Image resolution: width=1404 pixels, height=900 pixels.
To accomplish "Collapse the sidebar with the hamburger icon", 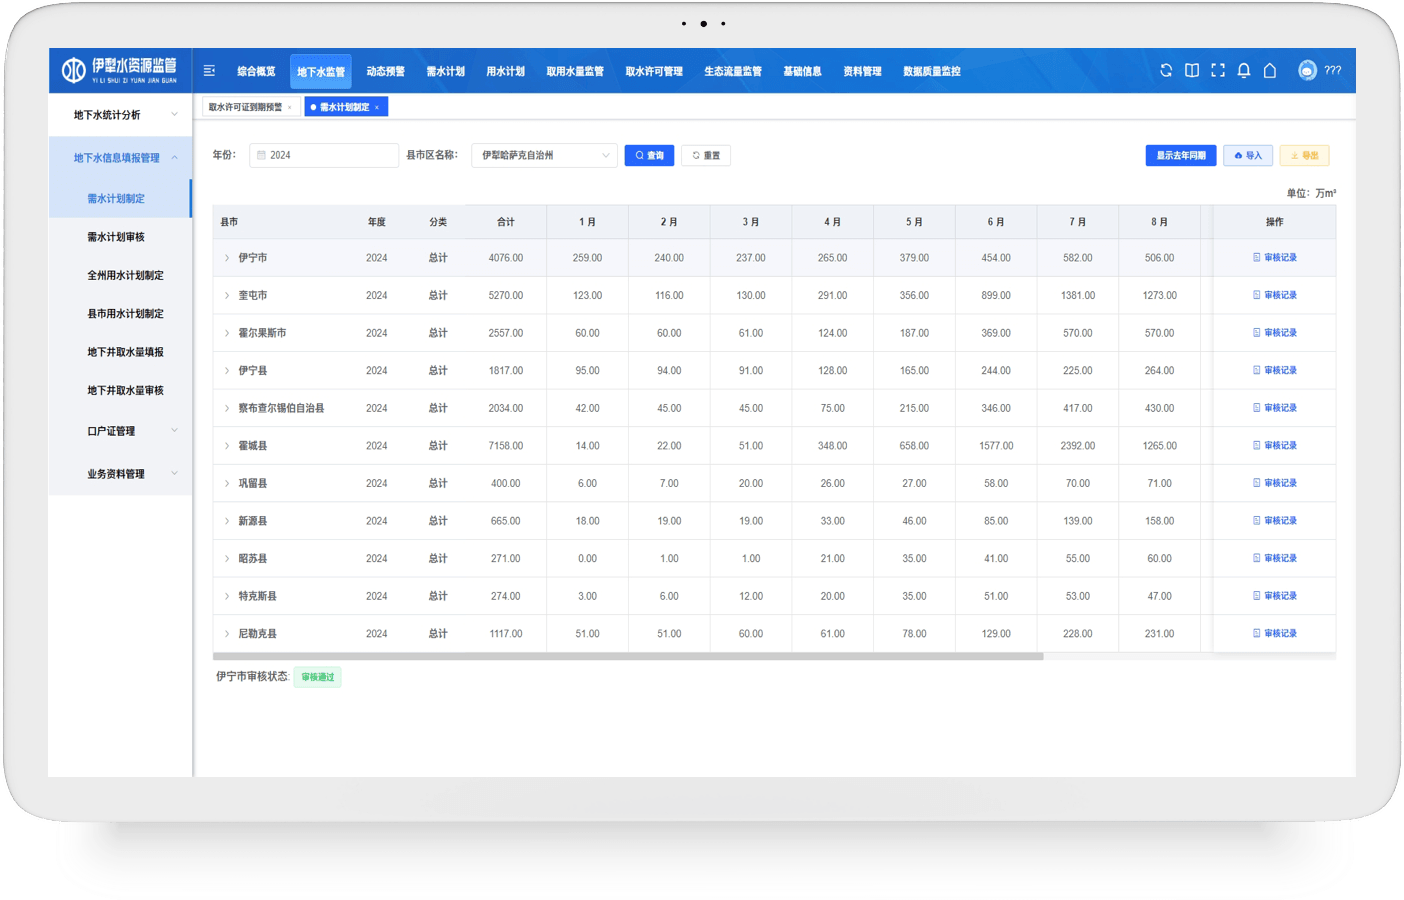I will (209, 71).
